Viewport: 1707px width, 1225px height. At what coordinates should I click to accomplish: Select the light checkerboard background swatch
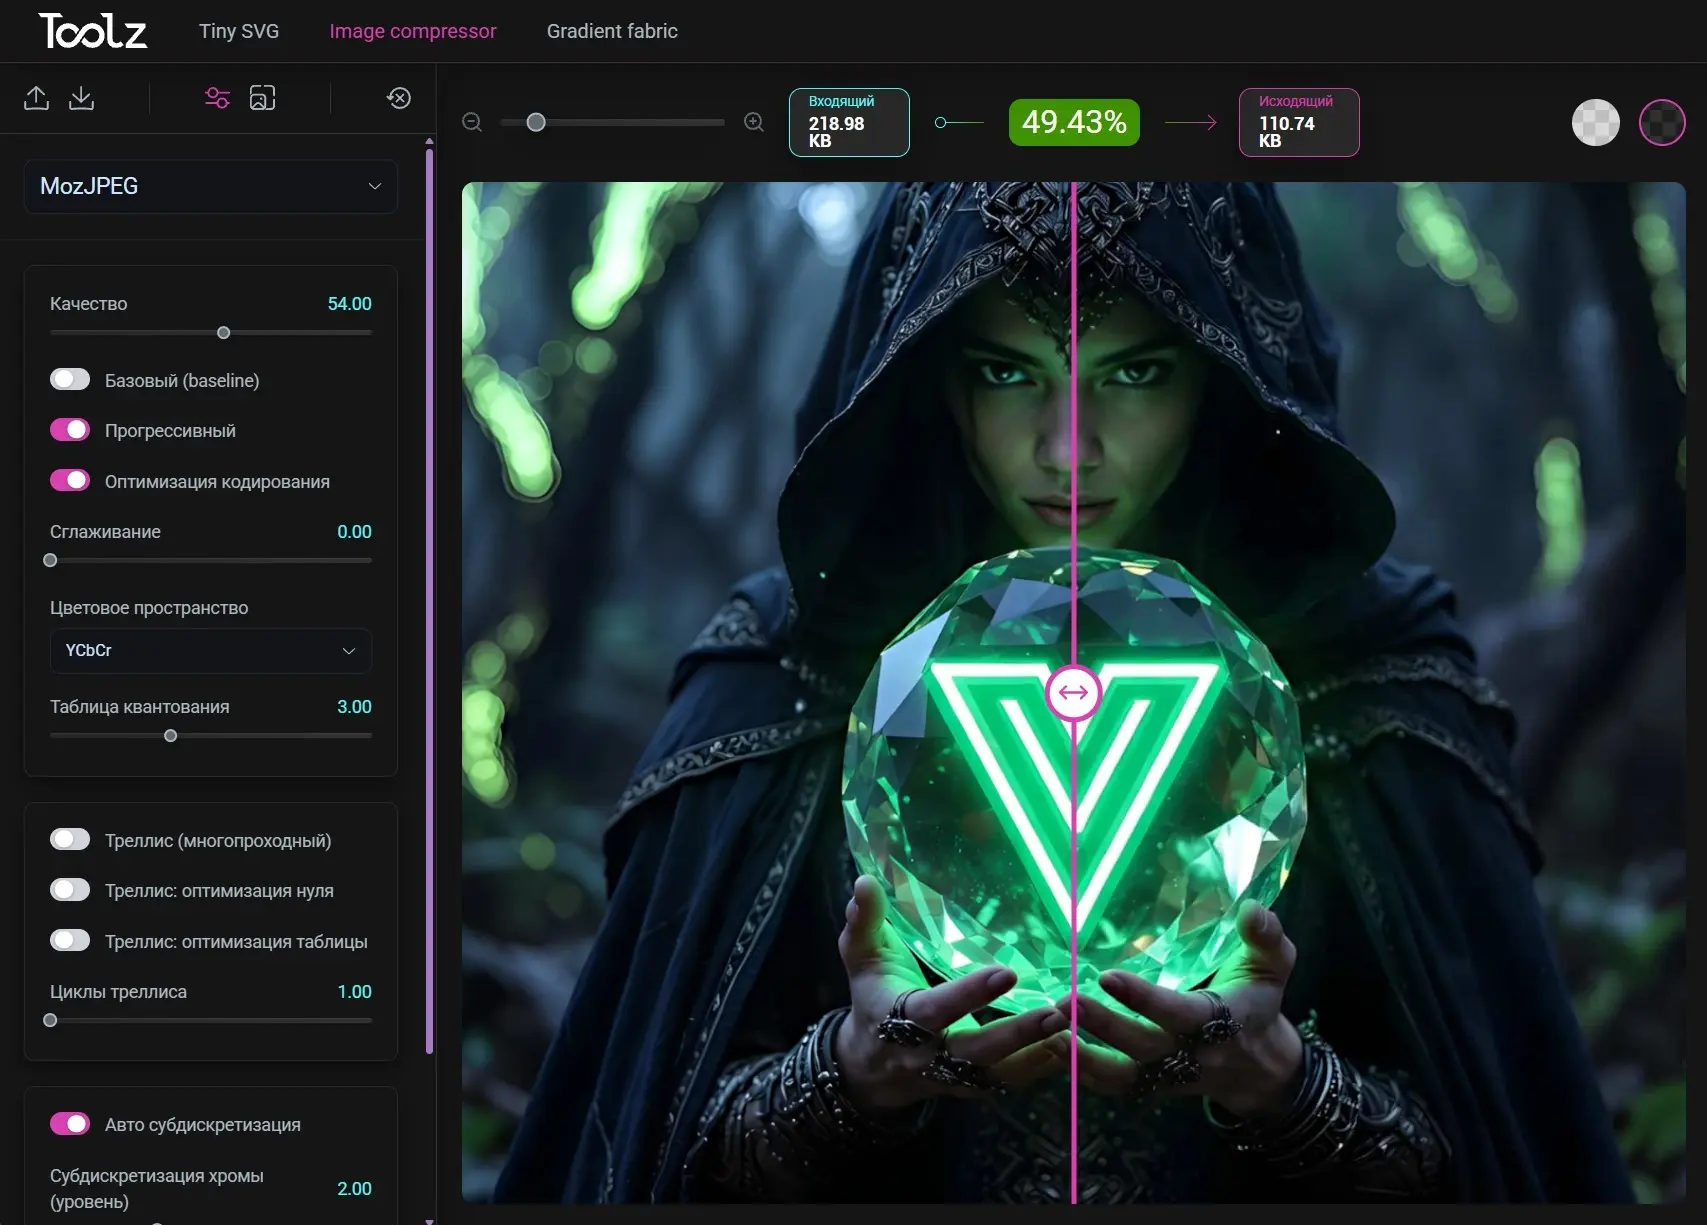coord(1596,123)
